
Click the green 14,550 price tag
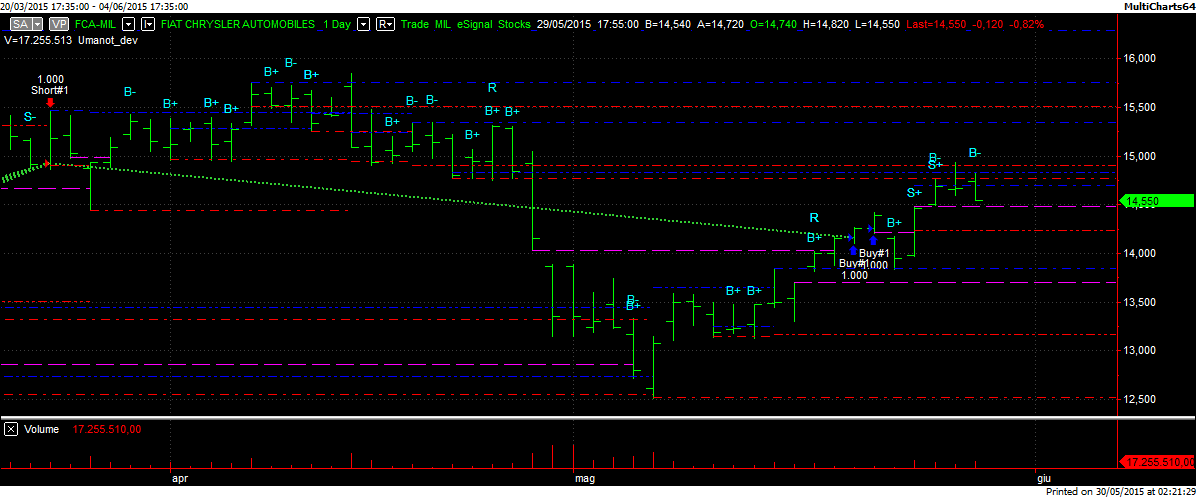(x=1154, y=201)
